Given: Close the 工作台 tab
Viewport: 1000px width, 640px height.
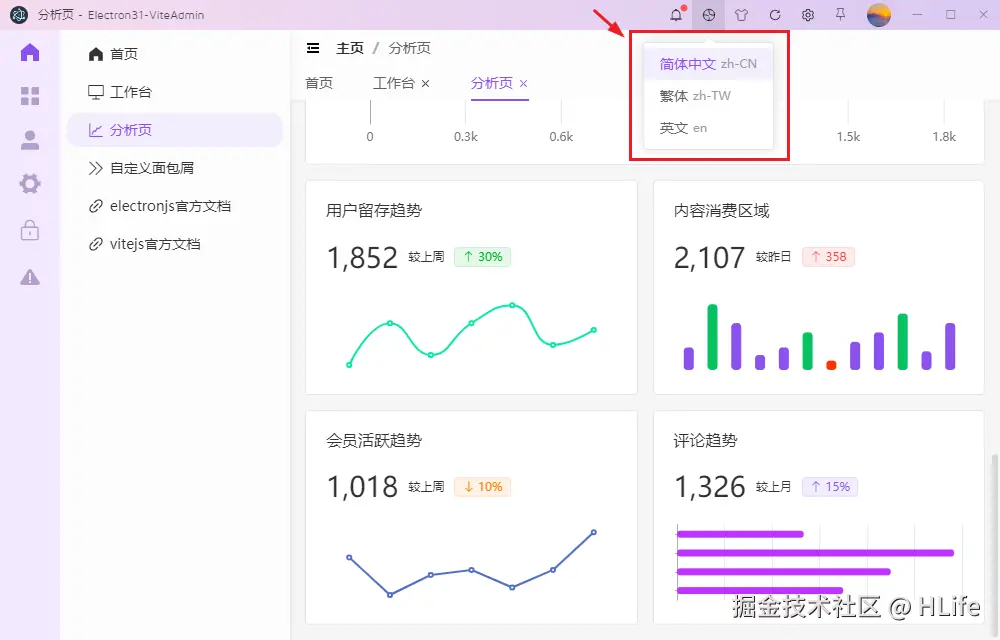Looking at the screenshot, I should pos(425,84).
